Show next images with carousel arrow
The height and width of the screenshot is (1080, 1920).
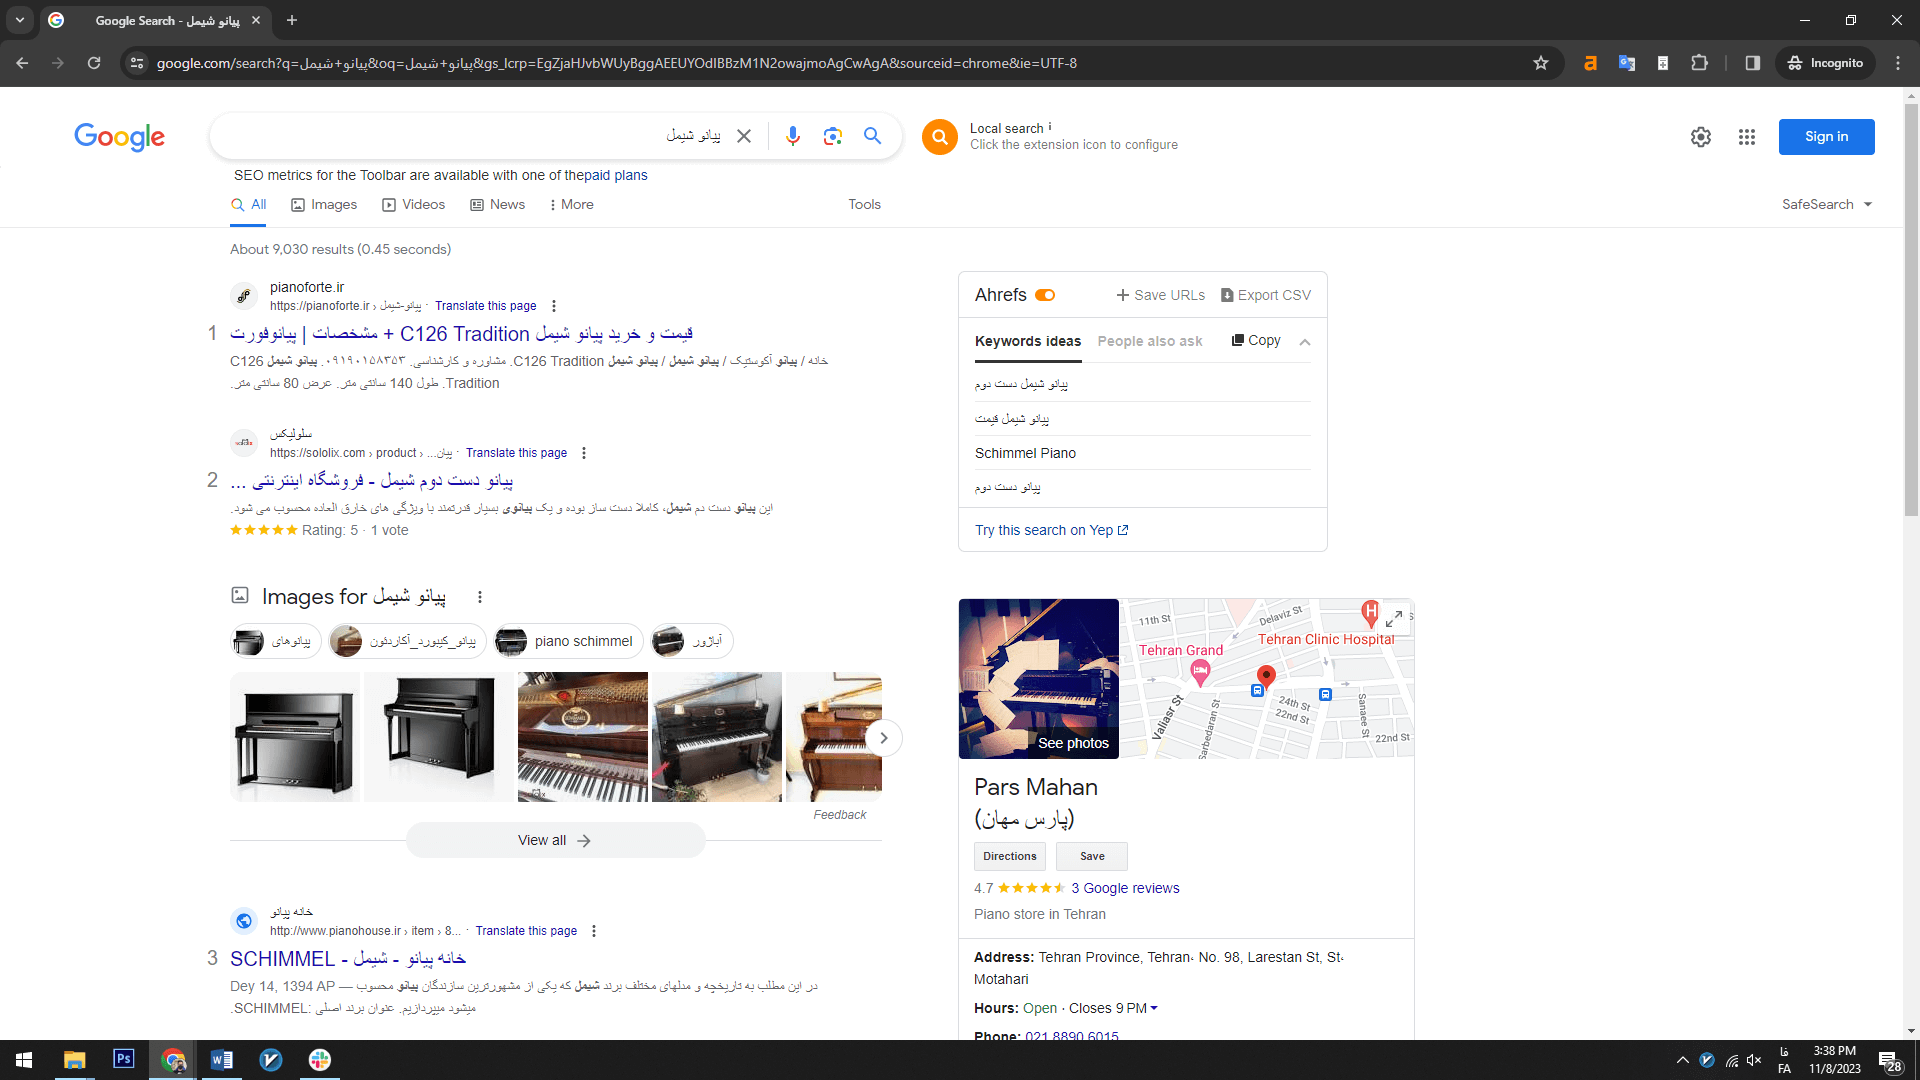click(883, 738)
